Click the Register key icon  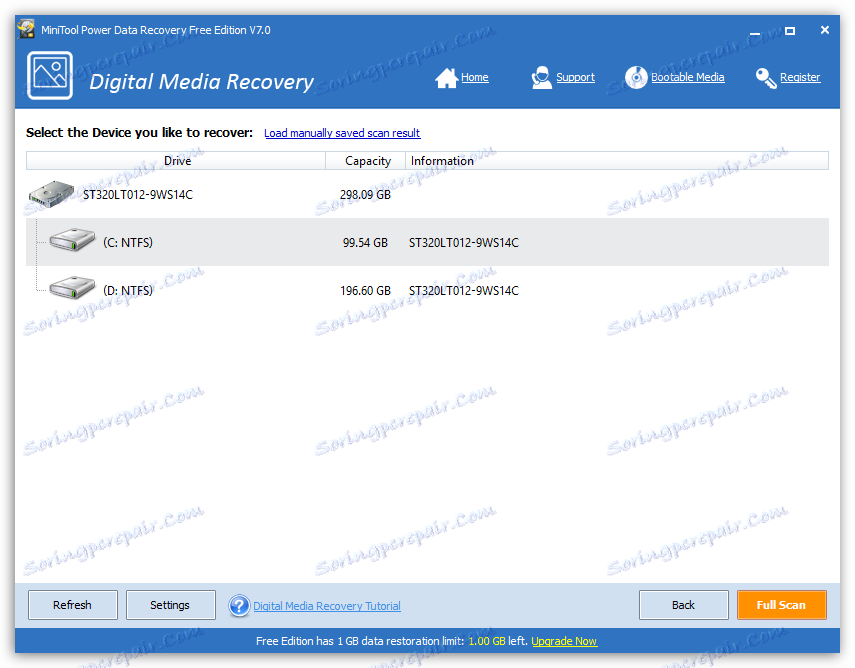tap(766, 78)
